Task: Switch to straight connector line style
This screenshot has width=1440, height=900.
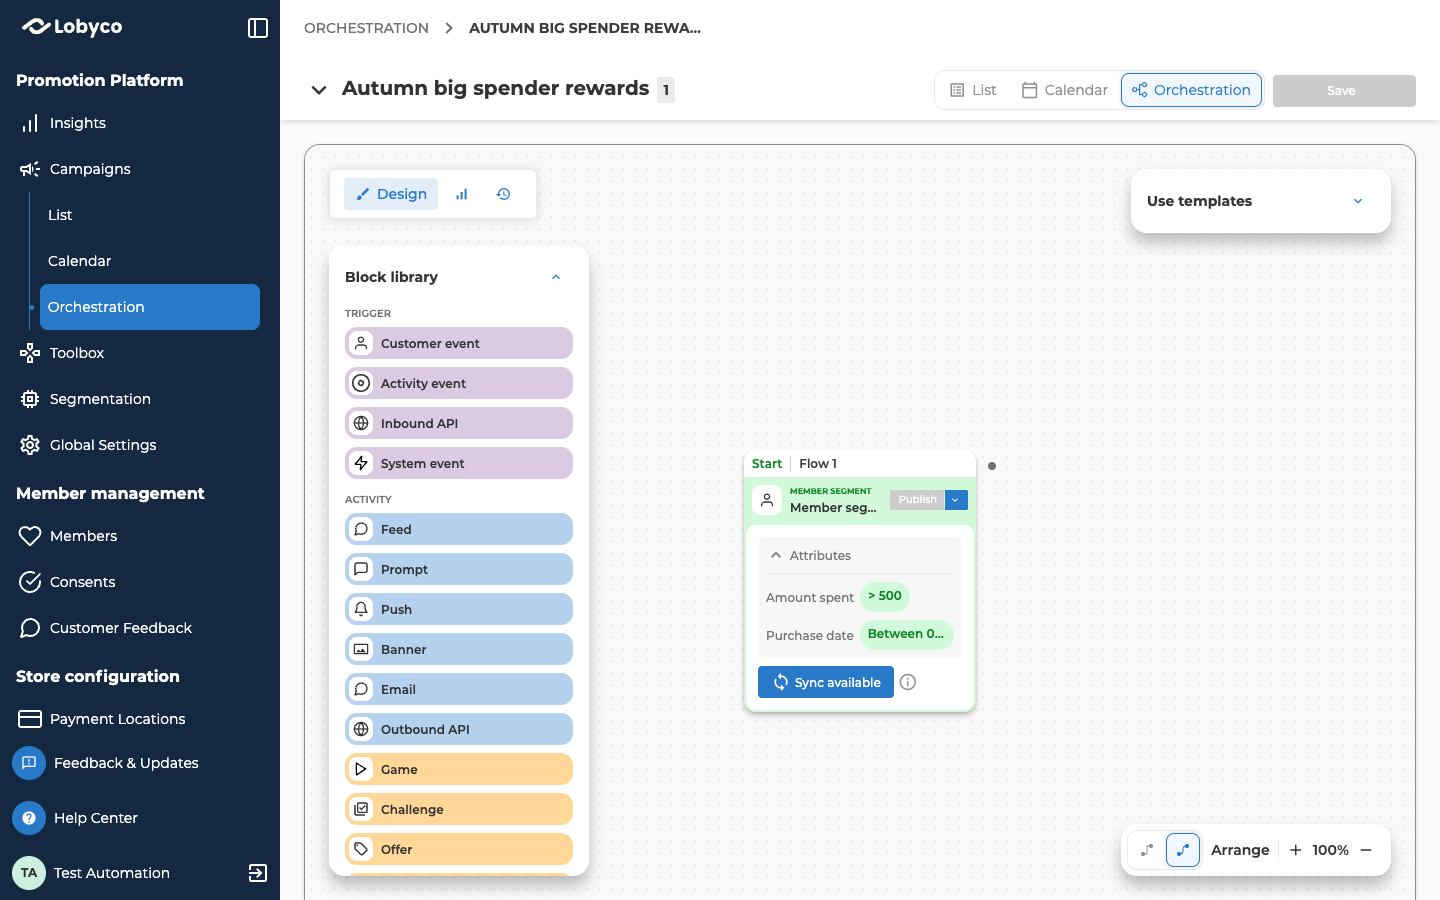Action: [1147, 850]
